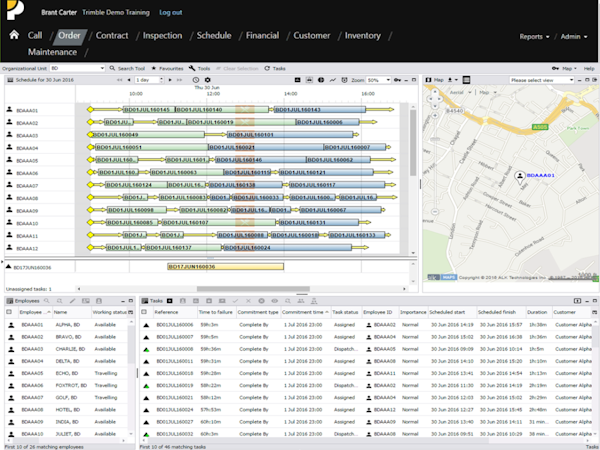Screen dimensions: 600x450
Task: Tick the checkbox for employee BDAAA01
Action: (10, 325)
